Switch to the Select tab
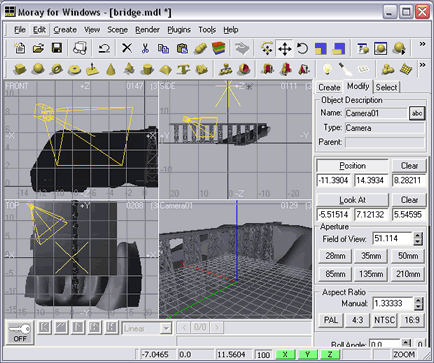 pyautogui.click(x=386, y=87)
